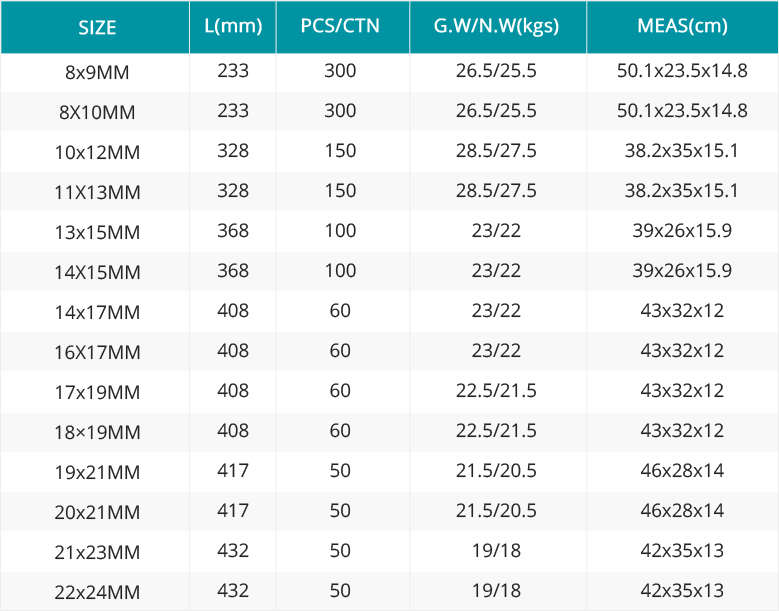Click the 13x15MM size cell
This screenshot has height=611, width=779.
pyautogui.click(x=97, y=232)
